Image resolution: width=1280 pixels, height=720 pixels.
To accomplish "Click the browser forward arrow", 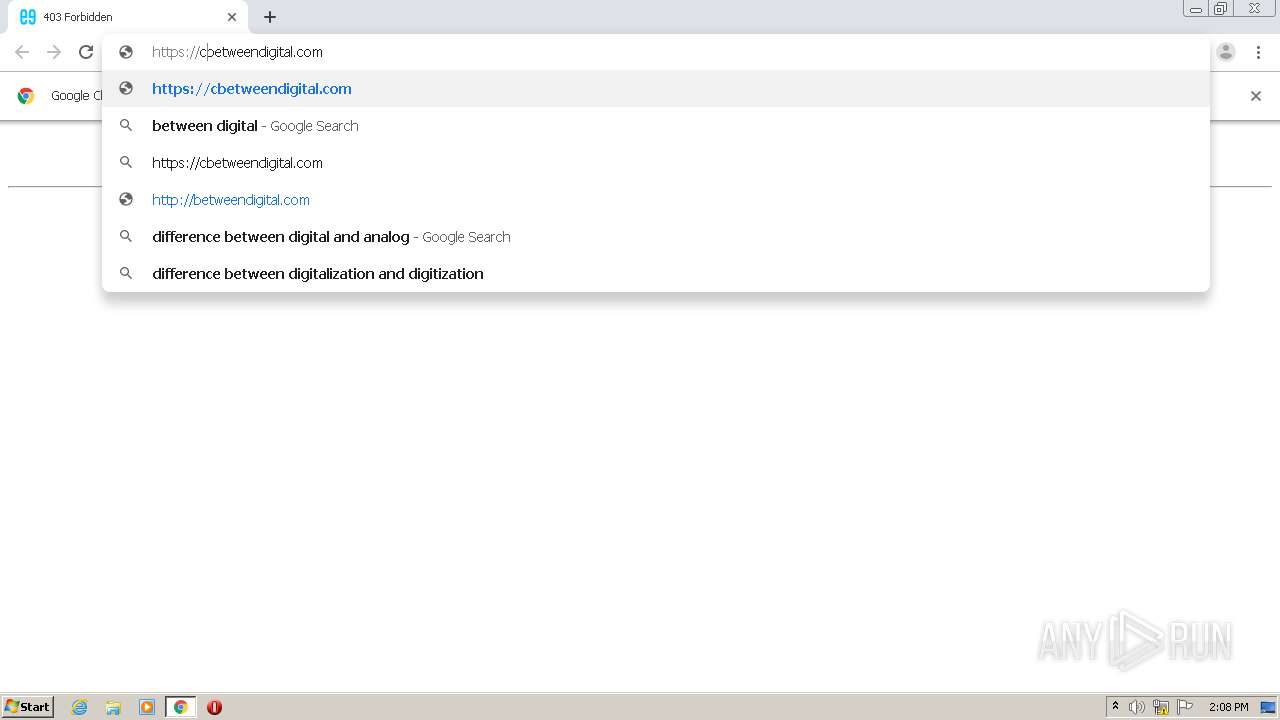I will tap(54, 52).
